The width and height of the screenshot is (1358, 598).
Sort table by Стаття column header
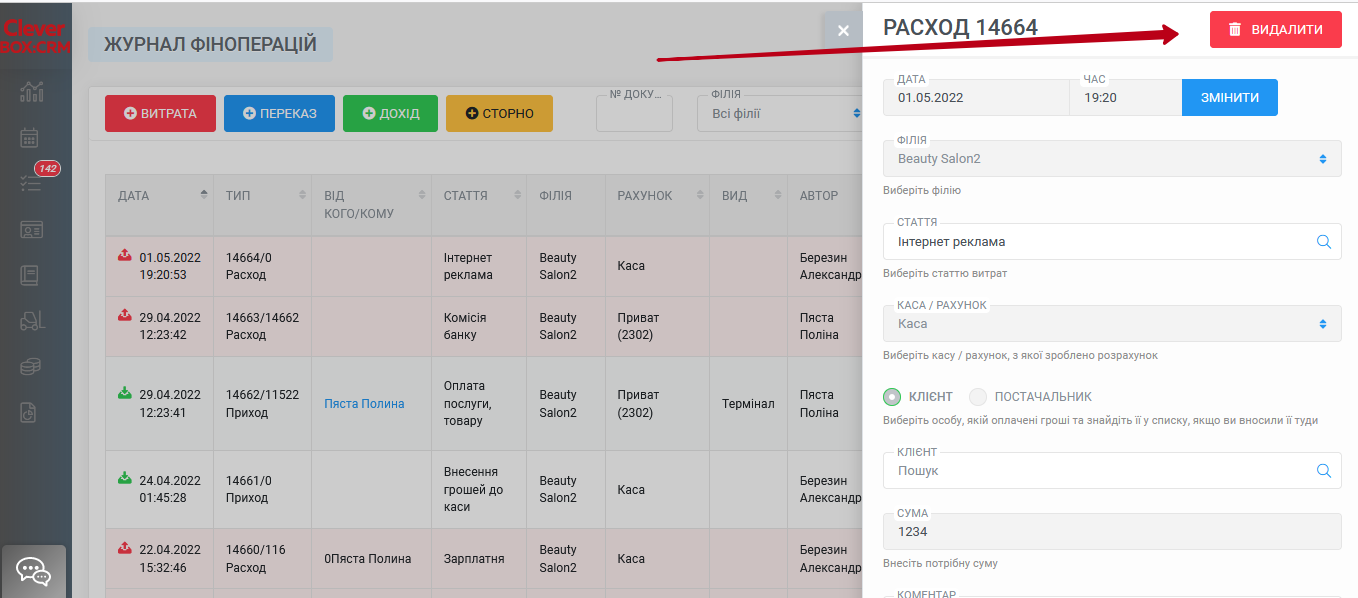click(478, 196)
